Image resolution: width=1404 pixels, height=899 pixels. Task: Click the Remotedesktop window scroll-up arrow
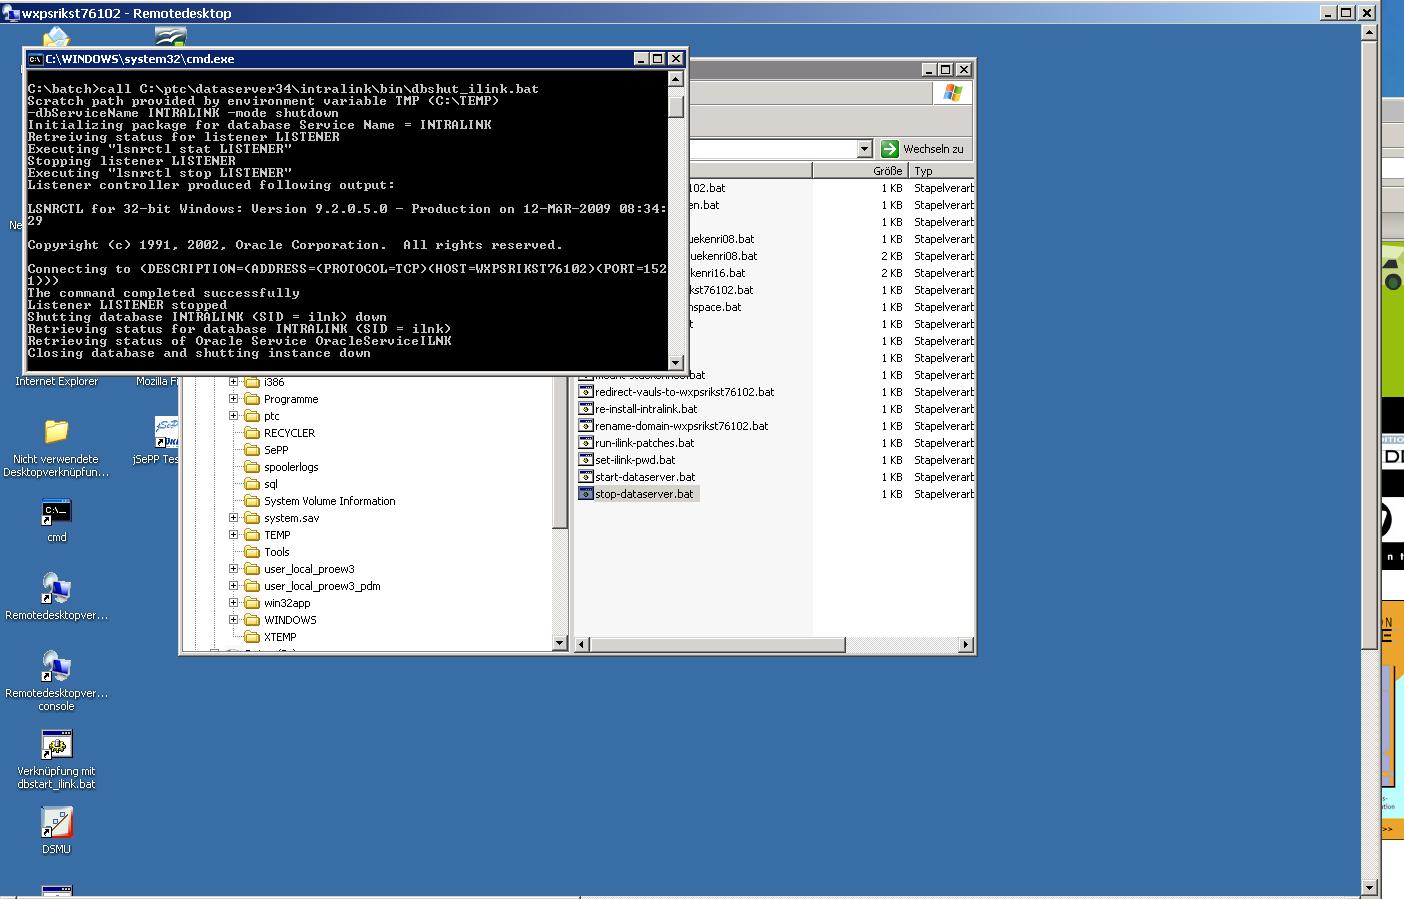[x=1370, y=32]
